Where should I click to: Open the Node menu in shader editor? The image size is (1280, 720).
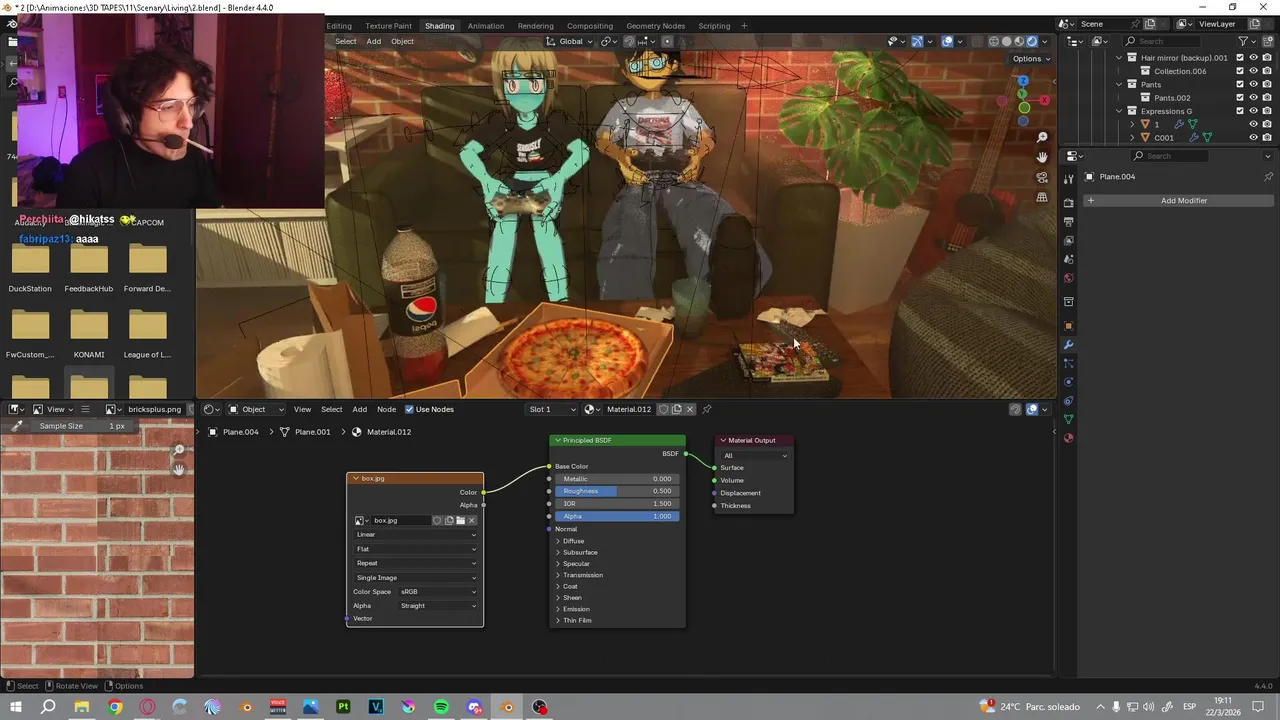click(386, 409)
